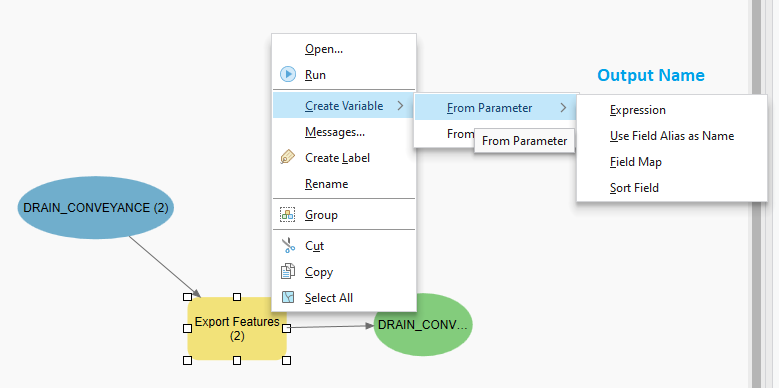This screenshot has width=779, height=392.
Task: Click the connector arrow into DRAIN_CONV... output
Action: click(330, 326)
